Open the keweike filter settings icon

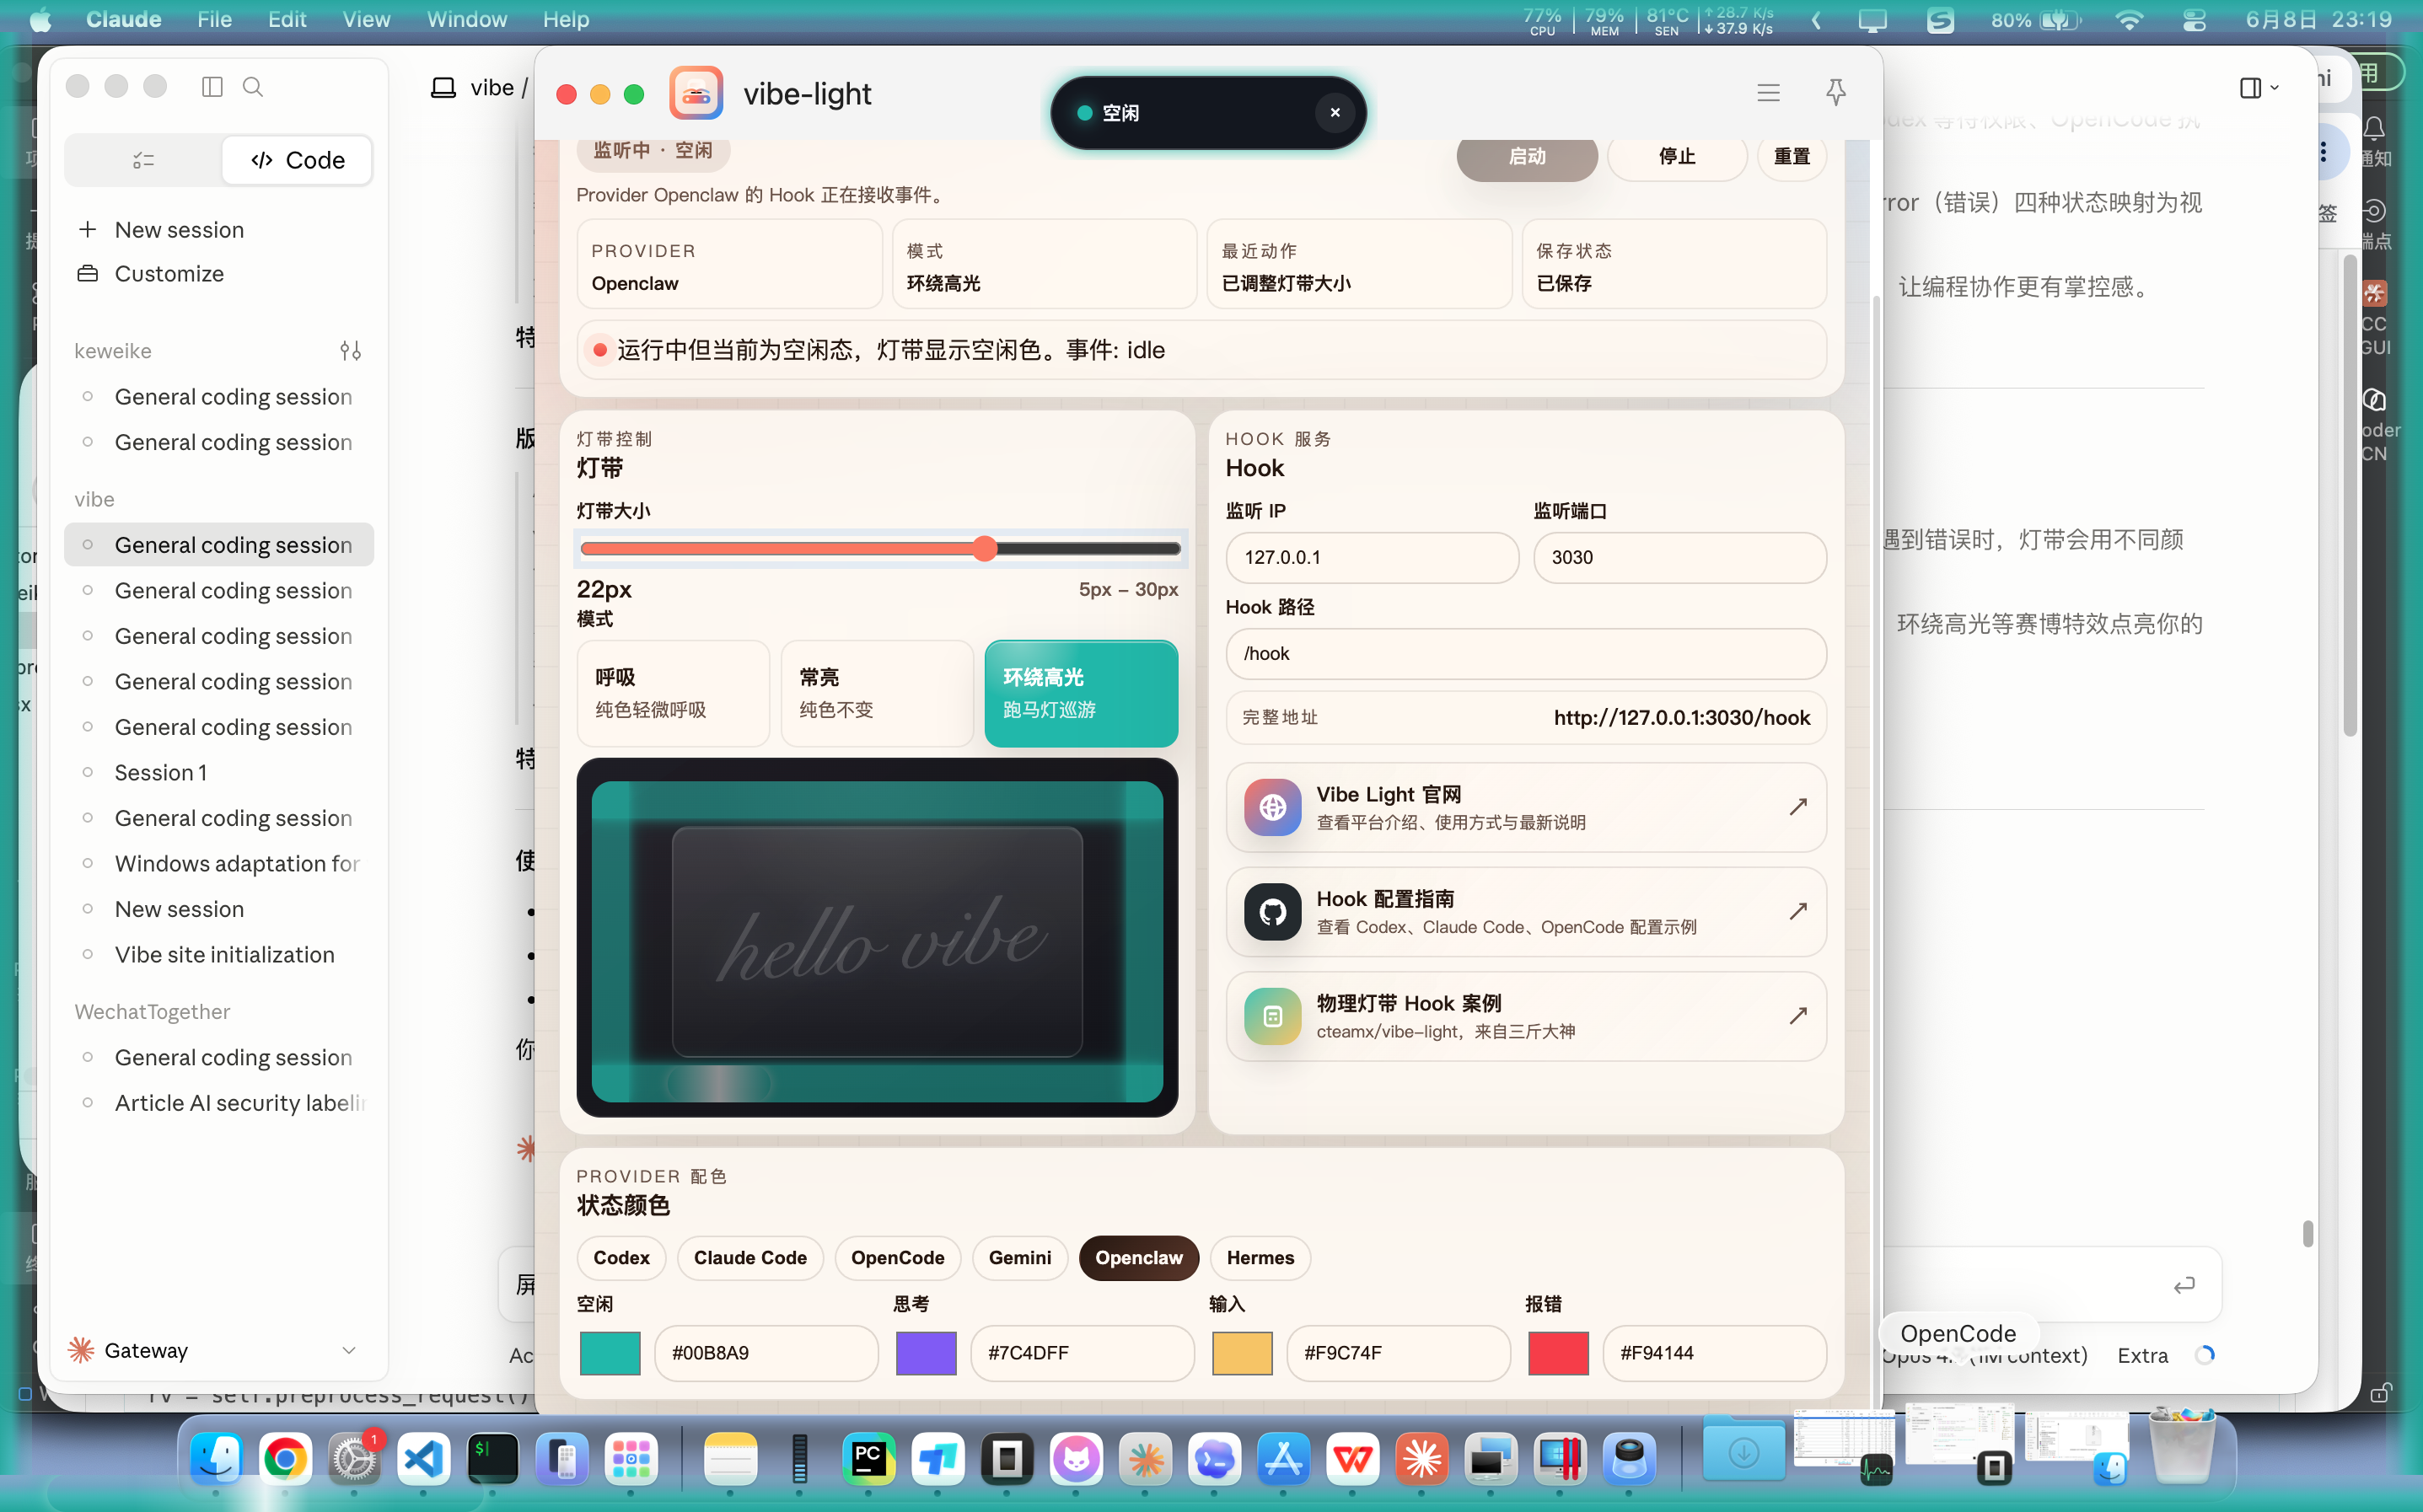point(350,351)
